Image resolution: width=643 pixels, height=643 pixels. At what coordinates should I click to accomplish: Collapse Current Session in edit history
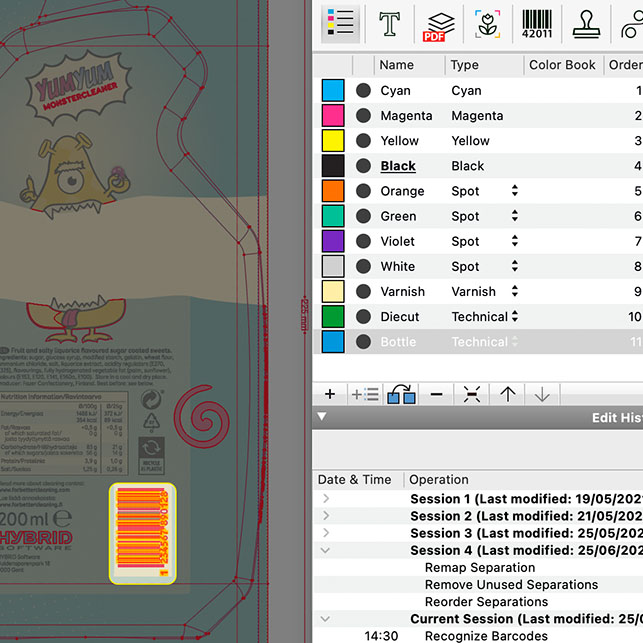[x=325, y=618]
